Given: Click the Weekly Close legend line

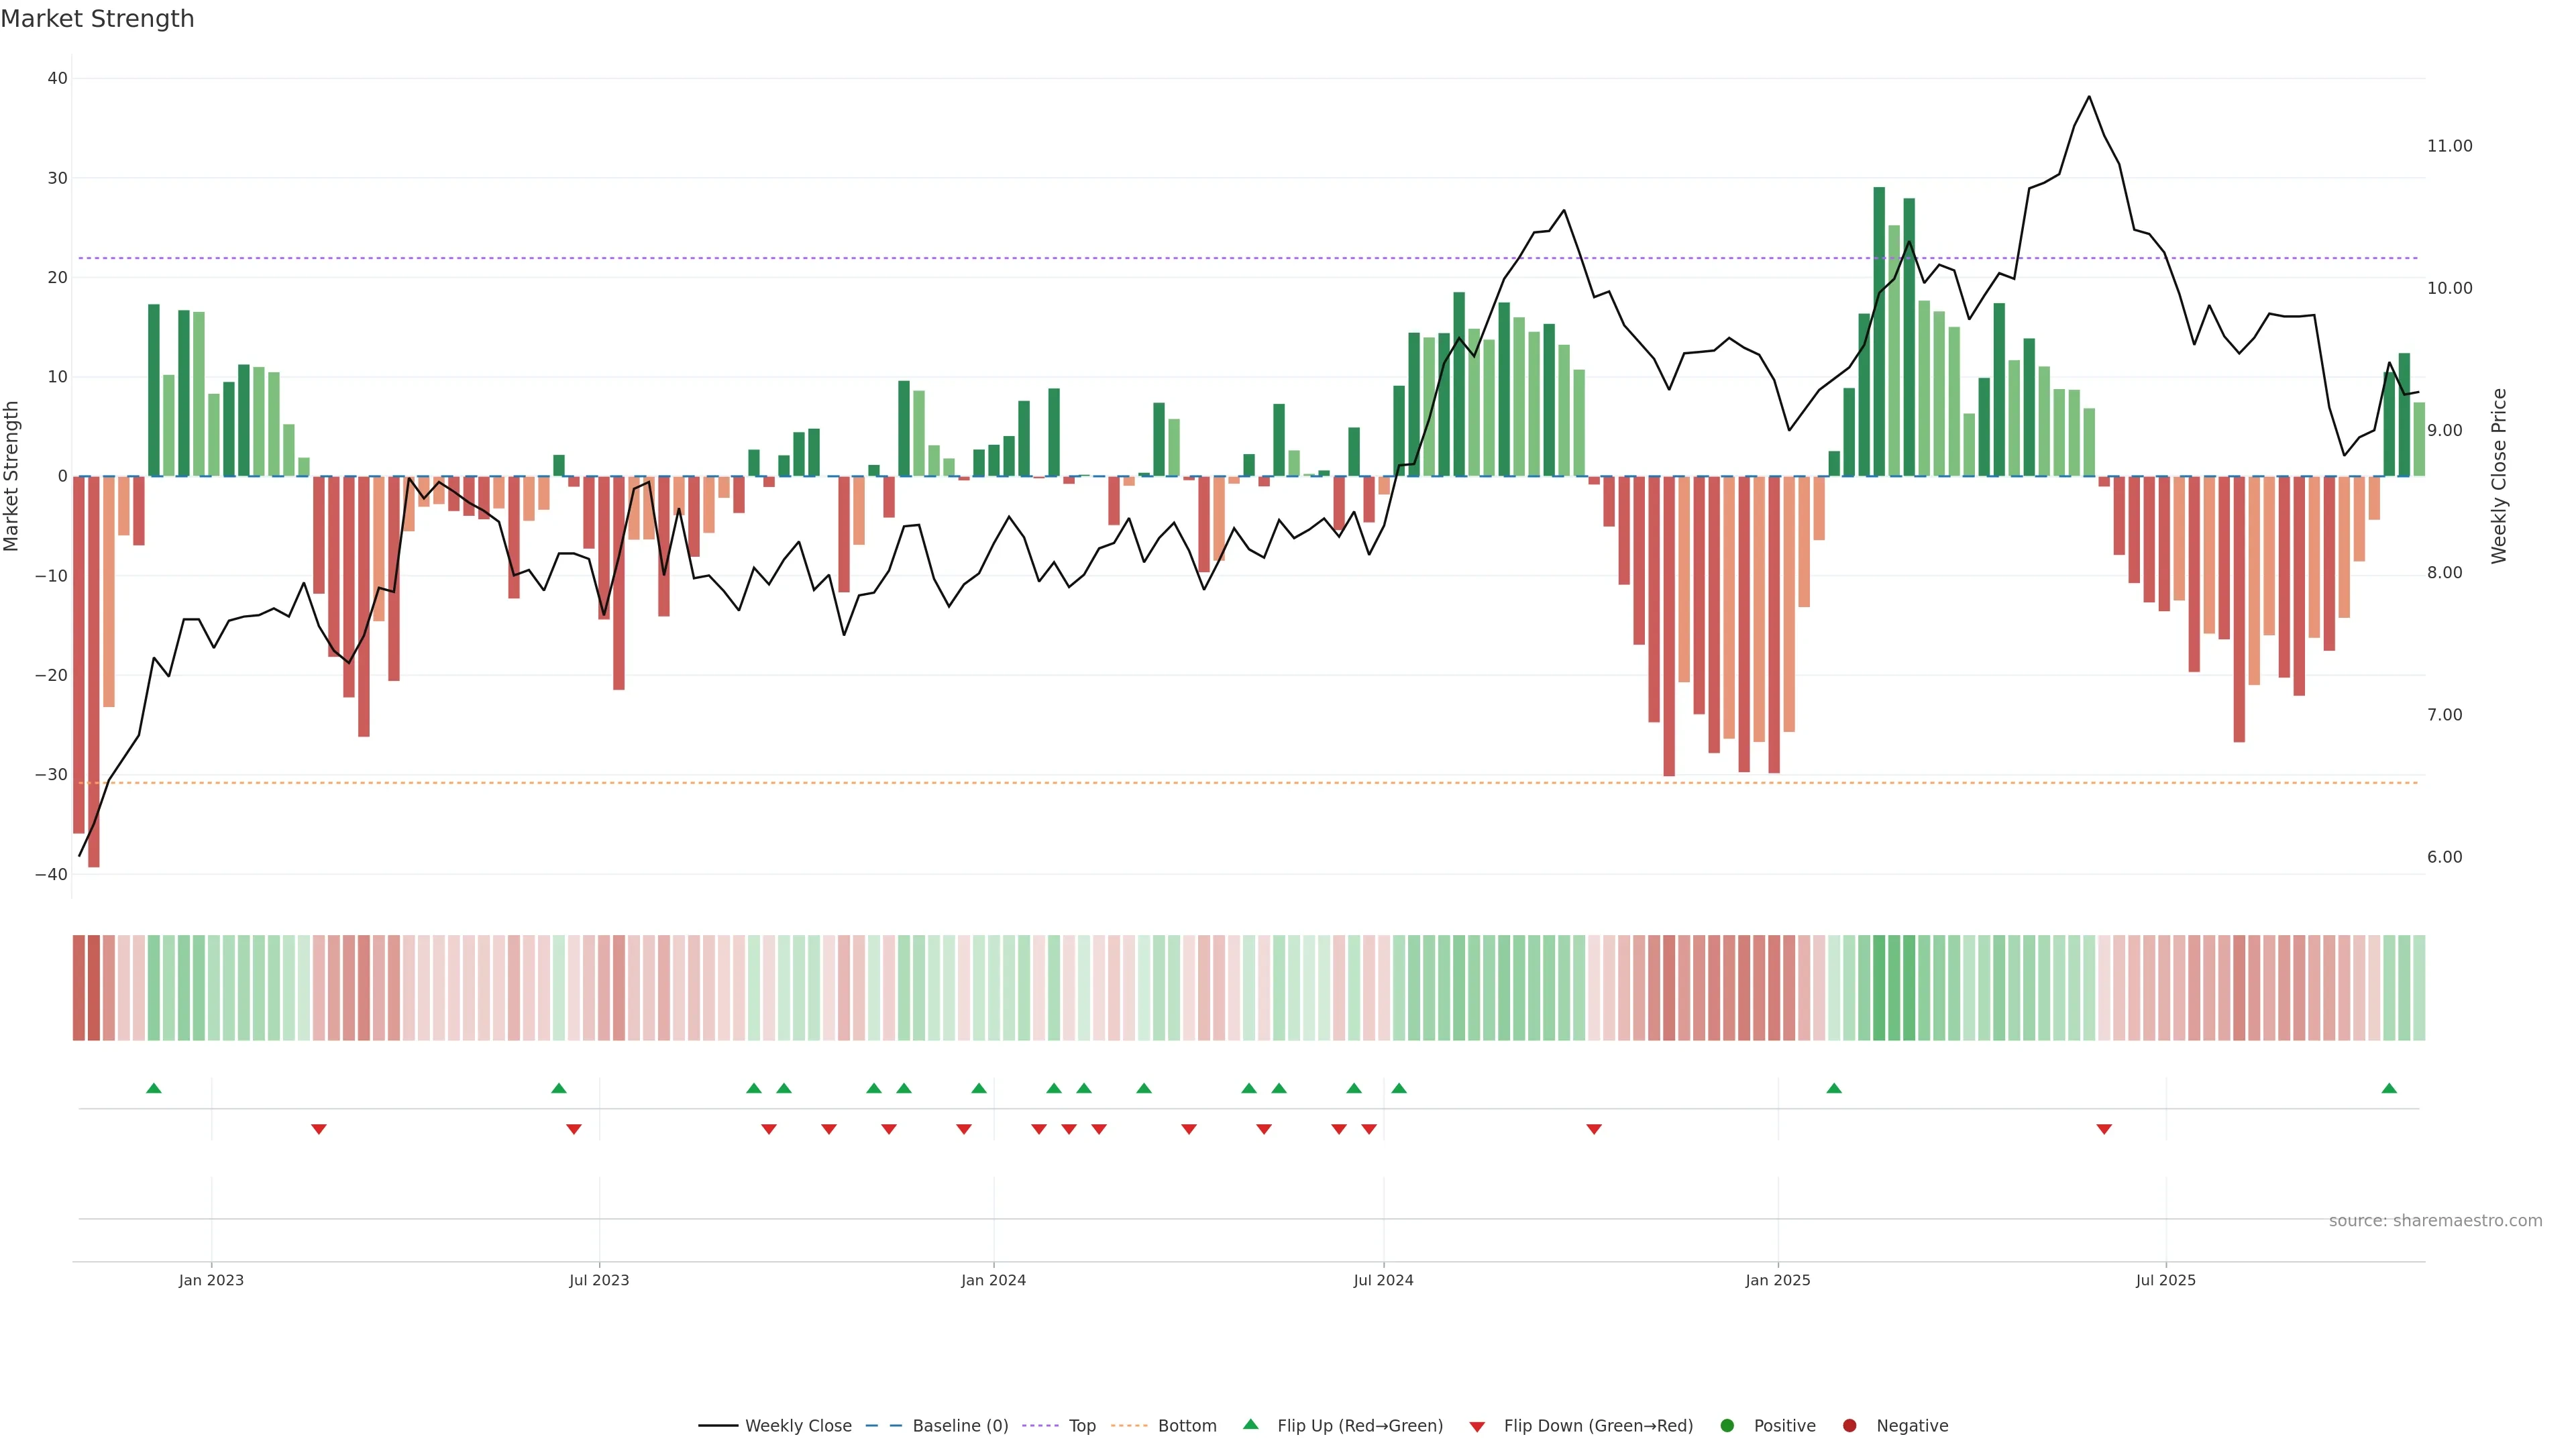Looking at the screenshot, I should pos(718,1426).
